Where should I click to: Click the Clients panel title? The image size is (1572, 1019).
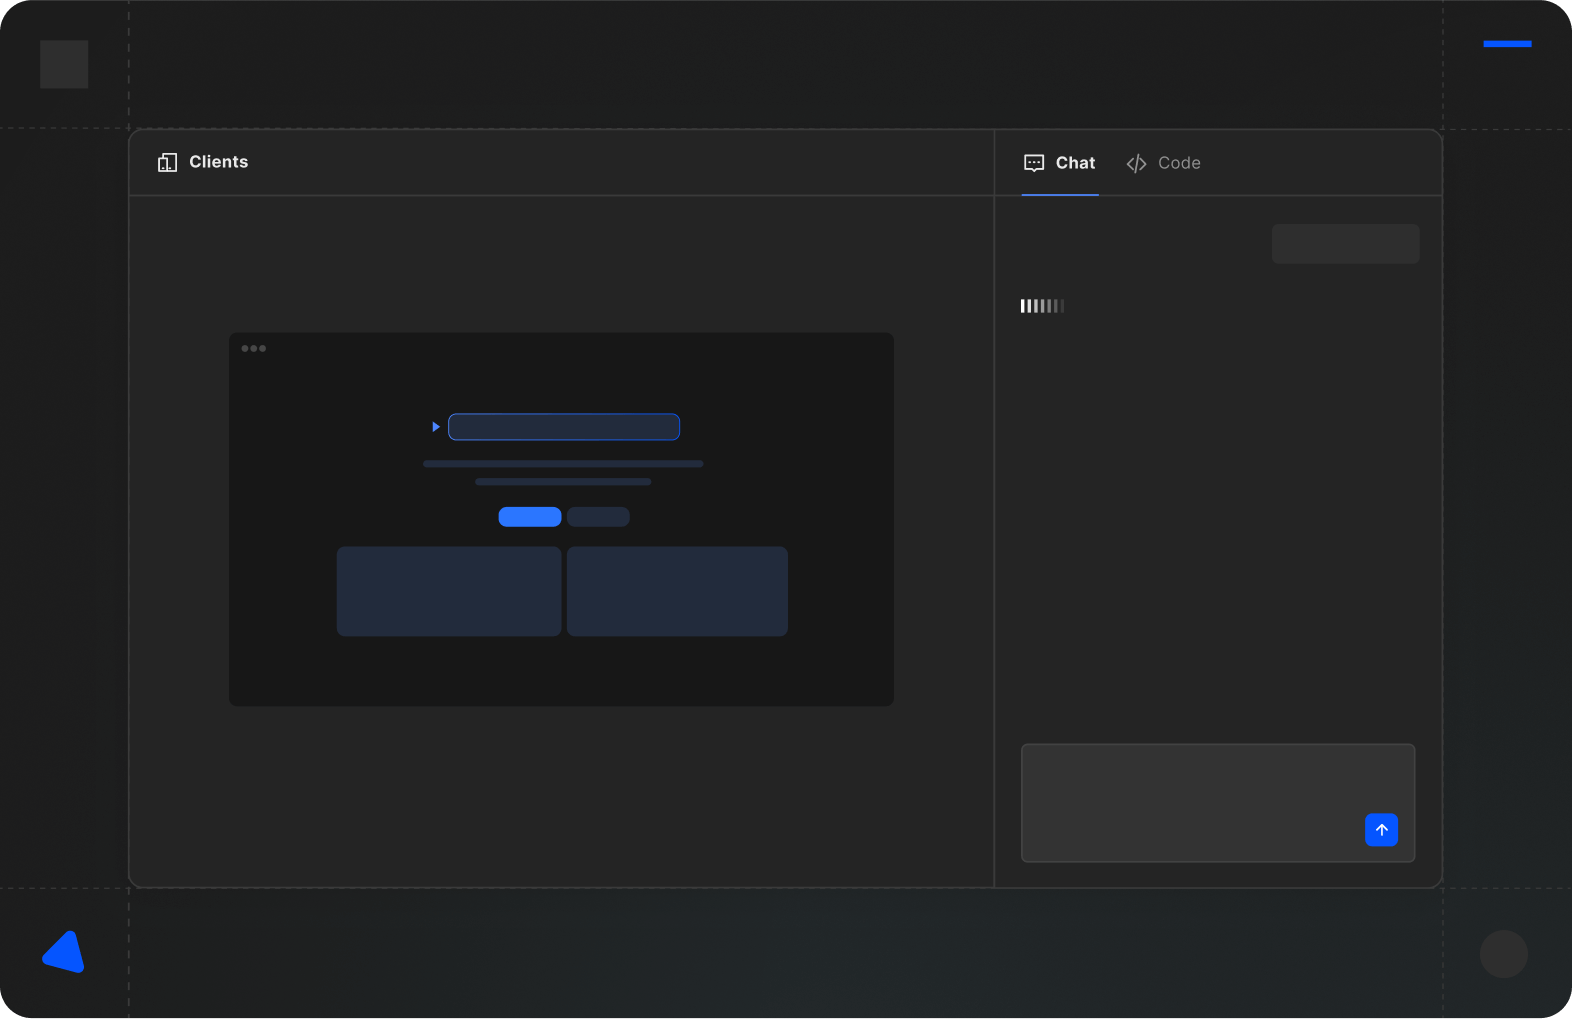point(218,162)
